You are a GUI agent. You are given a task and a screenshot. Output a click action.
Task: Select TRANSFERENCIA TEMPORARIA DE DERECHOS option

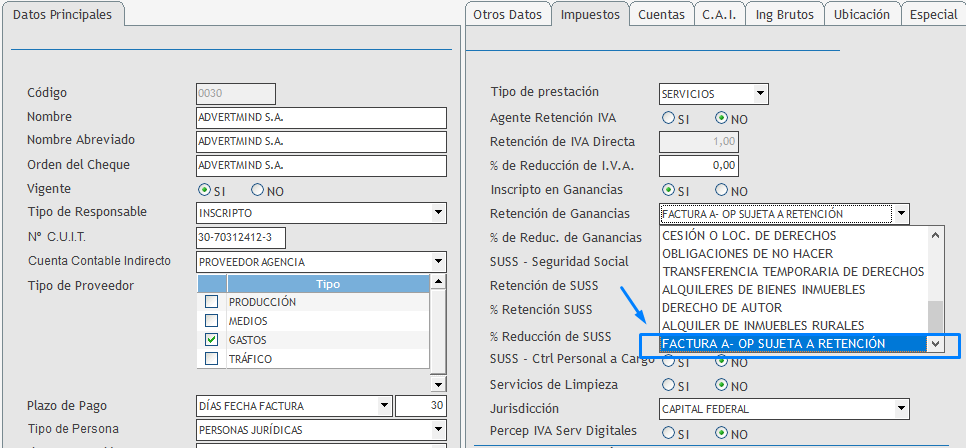[794, 272]
